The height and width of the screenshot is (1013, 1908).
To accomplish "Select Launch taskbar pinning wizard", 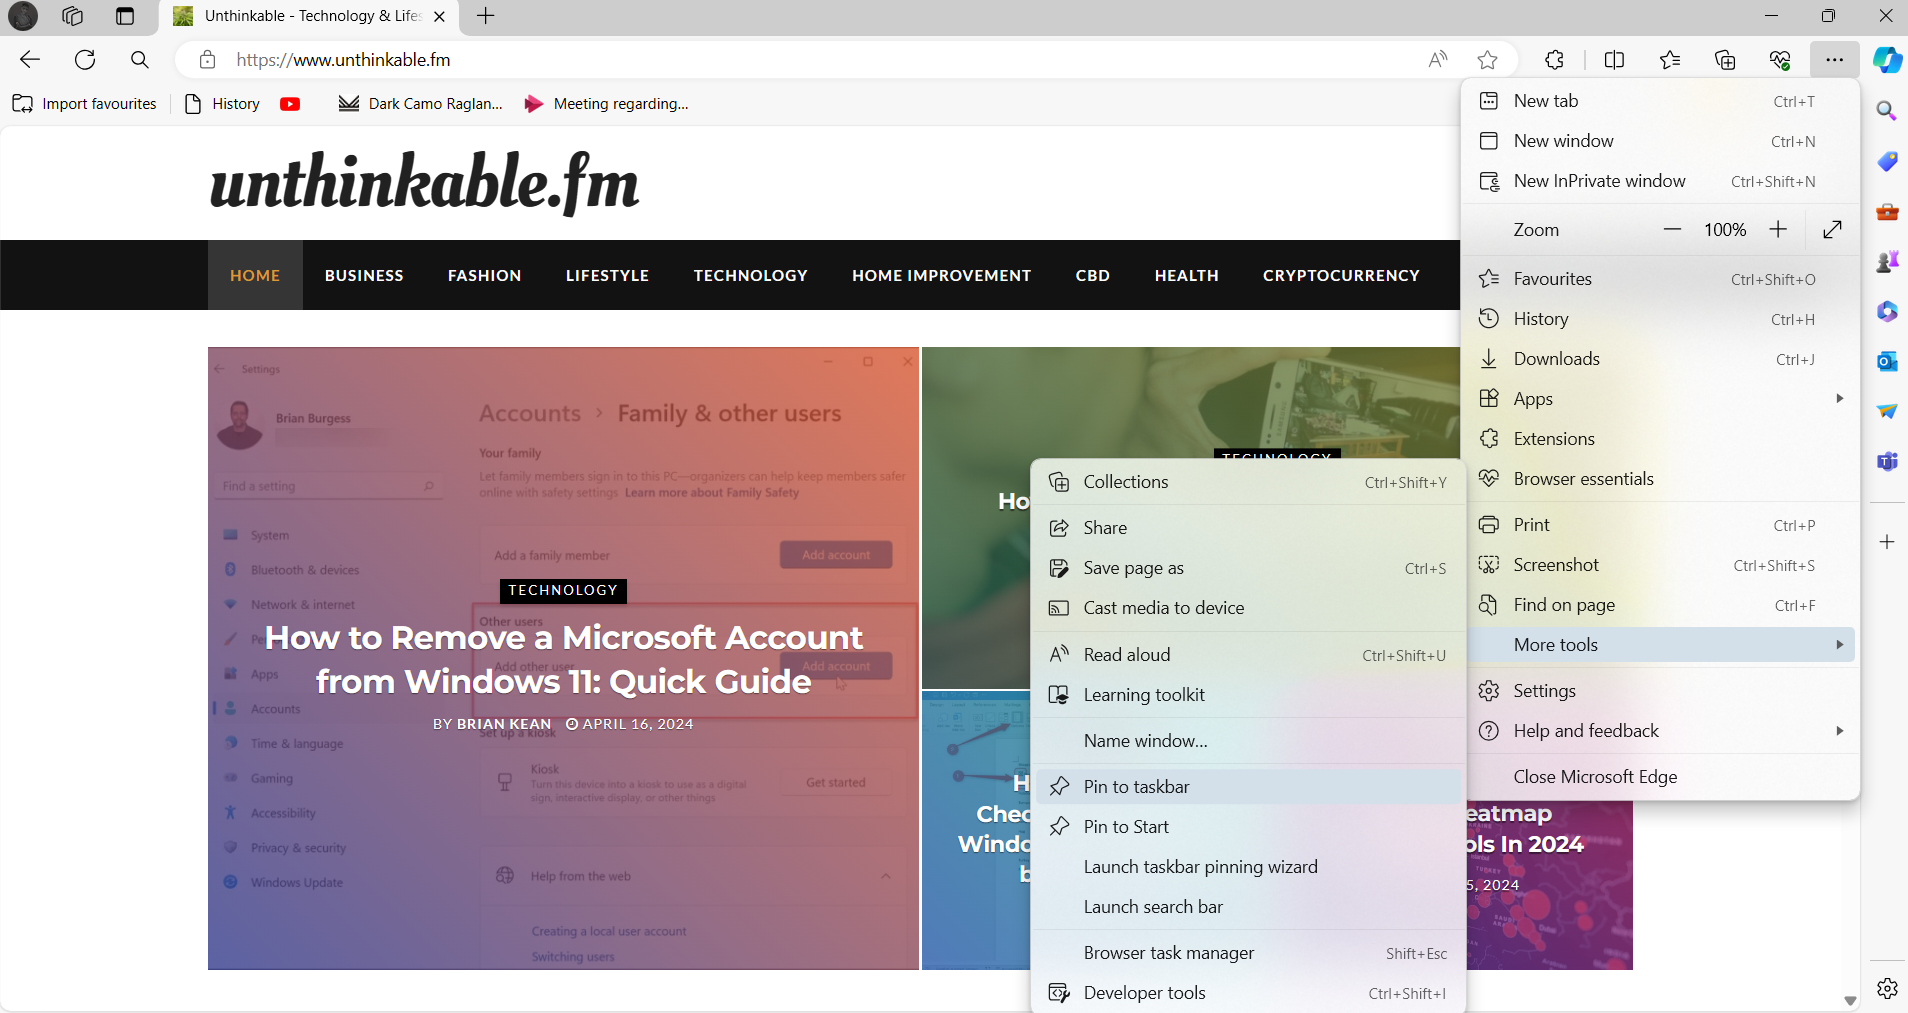I will pos(1248,867).
